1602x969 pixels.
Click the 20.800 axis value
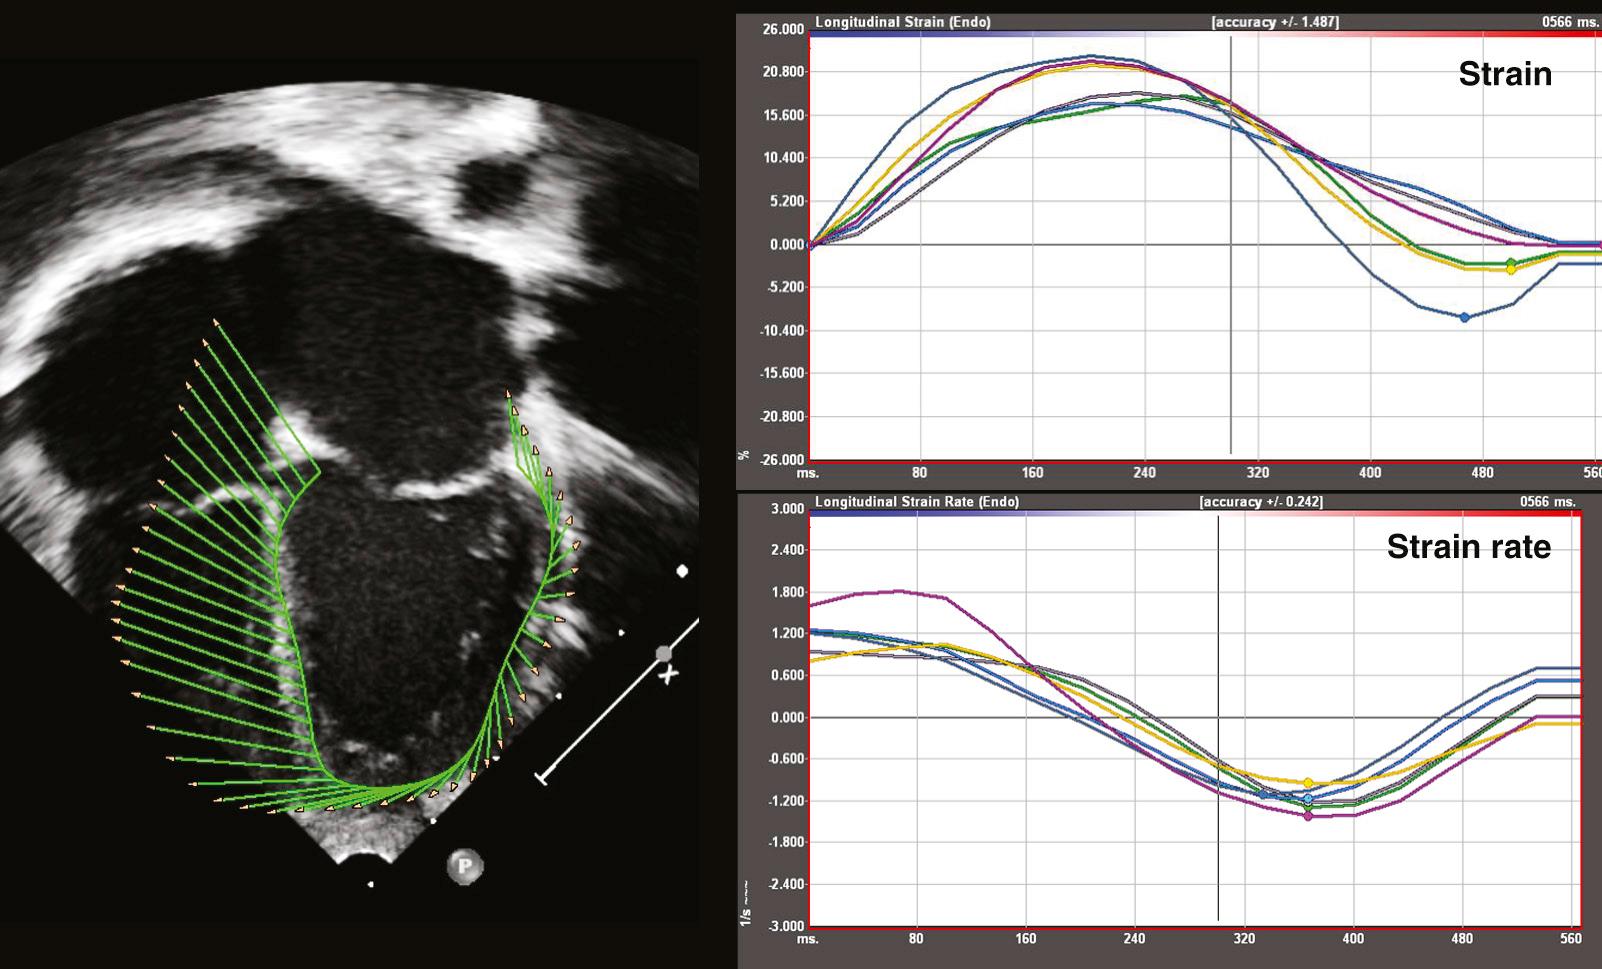(783, 72)
